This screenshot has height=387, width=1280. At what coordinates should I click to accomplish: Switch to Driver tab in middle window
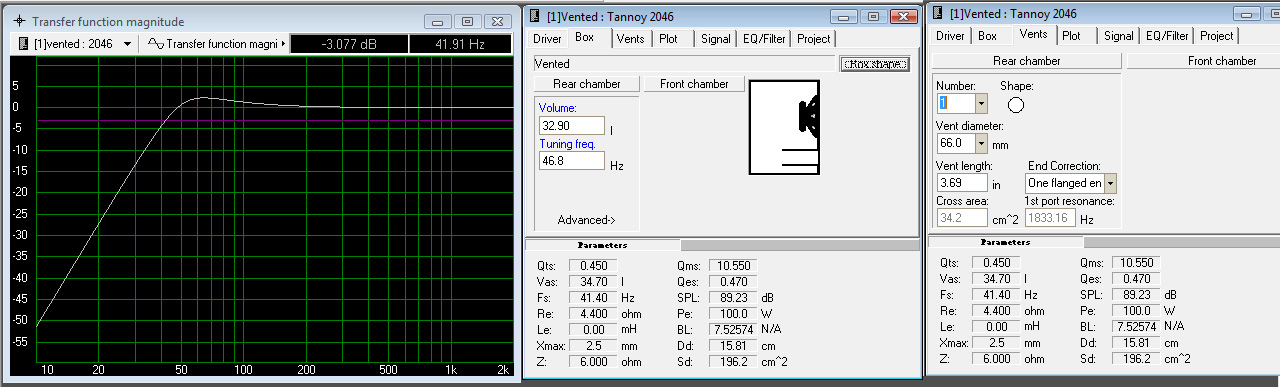547,38
